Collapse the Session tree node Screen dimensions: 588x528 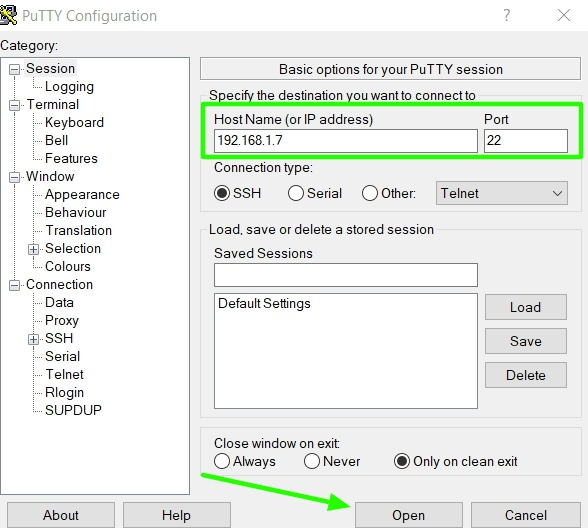[x=14, y=69]
